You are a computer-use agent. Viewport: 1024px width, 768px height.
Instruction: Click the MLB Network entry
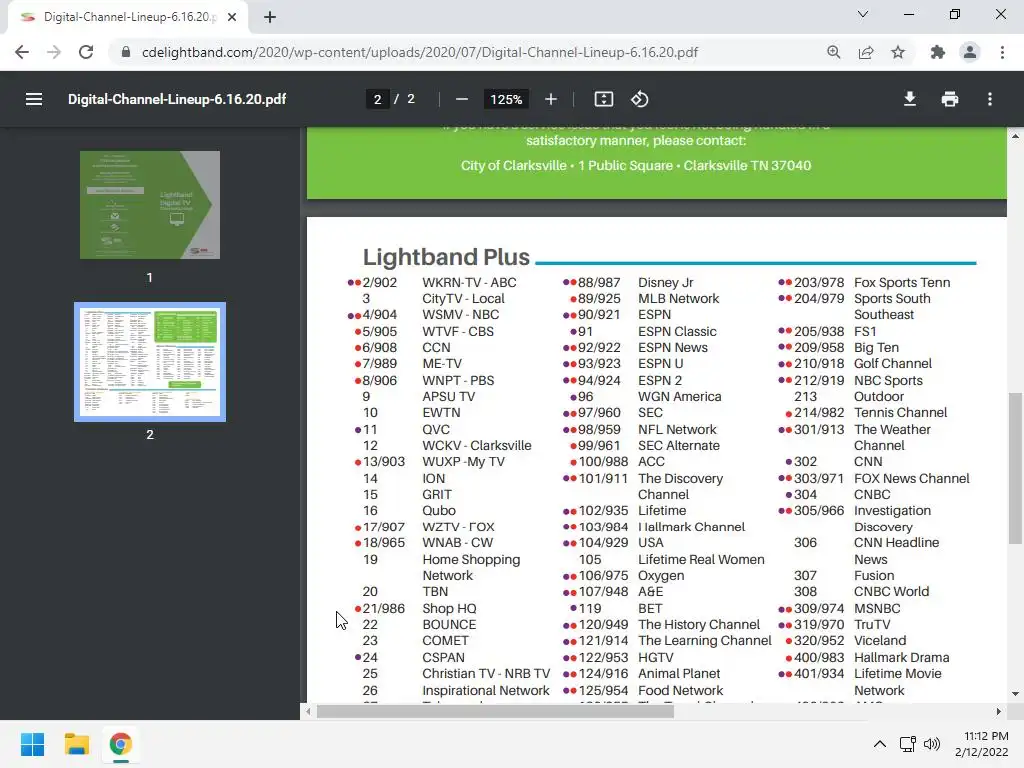[679, 298]
